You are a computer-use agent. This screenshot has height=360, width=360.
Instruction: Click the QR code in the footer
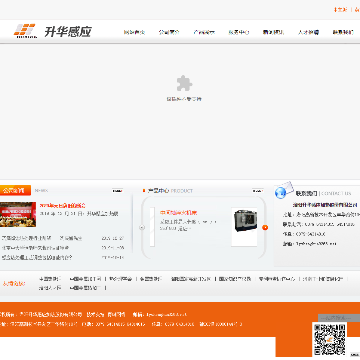(x=329, y=339)
